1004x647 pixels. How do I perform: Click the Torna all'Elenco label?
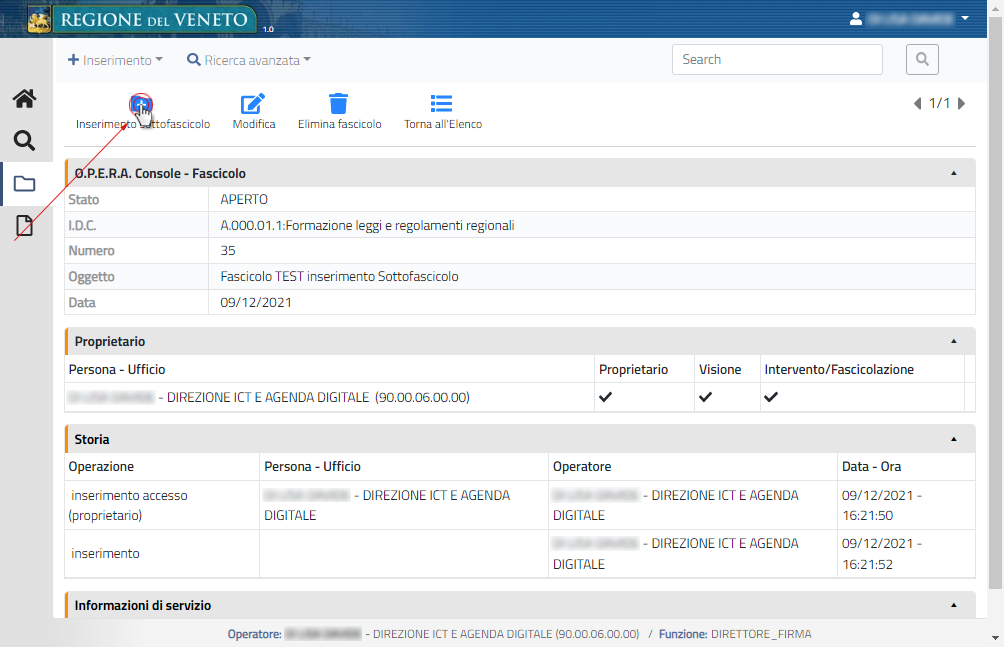click(443, 124)
